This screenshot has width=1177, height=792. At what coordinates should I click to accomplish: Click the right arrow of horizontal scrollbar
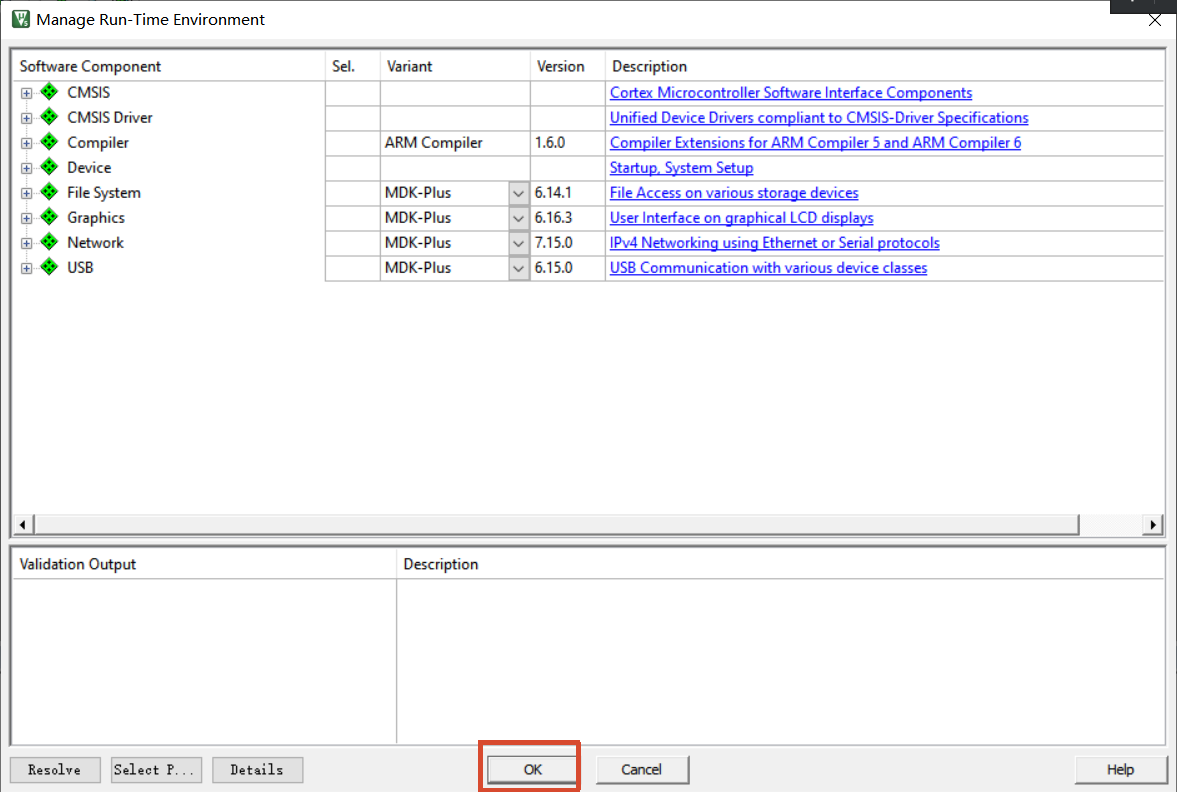pos(1152,524)
